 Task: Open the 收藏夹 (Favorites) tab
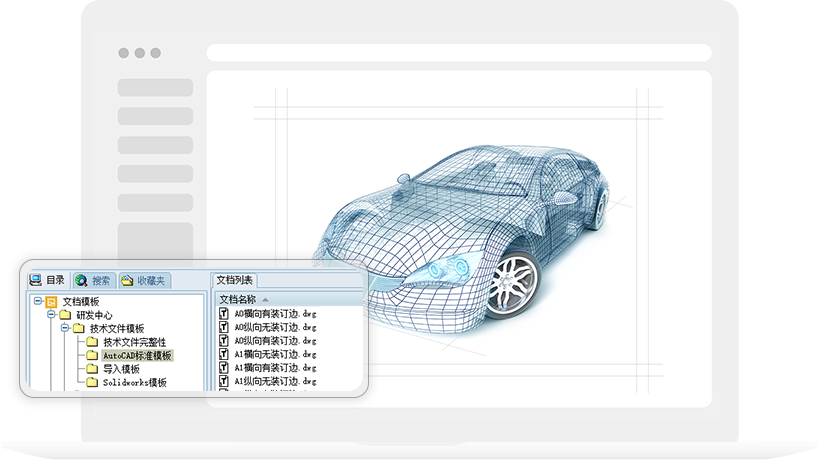145,281
